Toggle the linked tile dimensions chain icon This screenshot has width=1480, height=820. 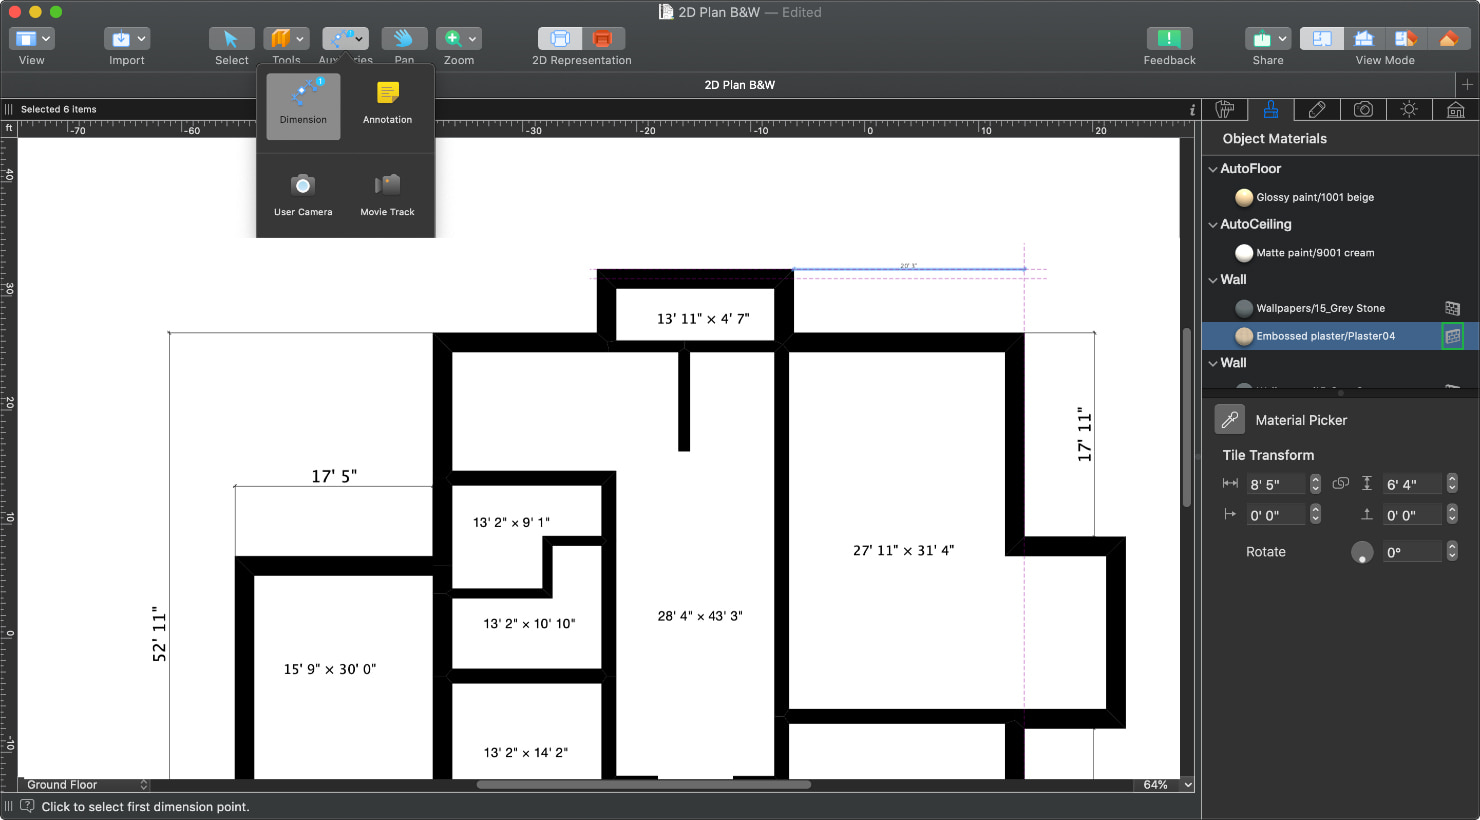pyautogui.click(x=1341, y=483)
